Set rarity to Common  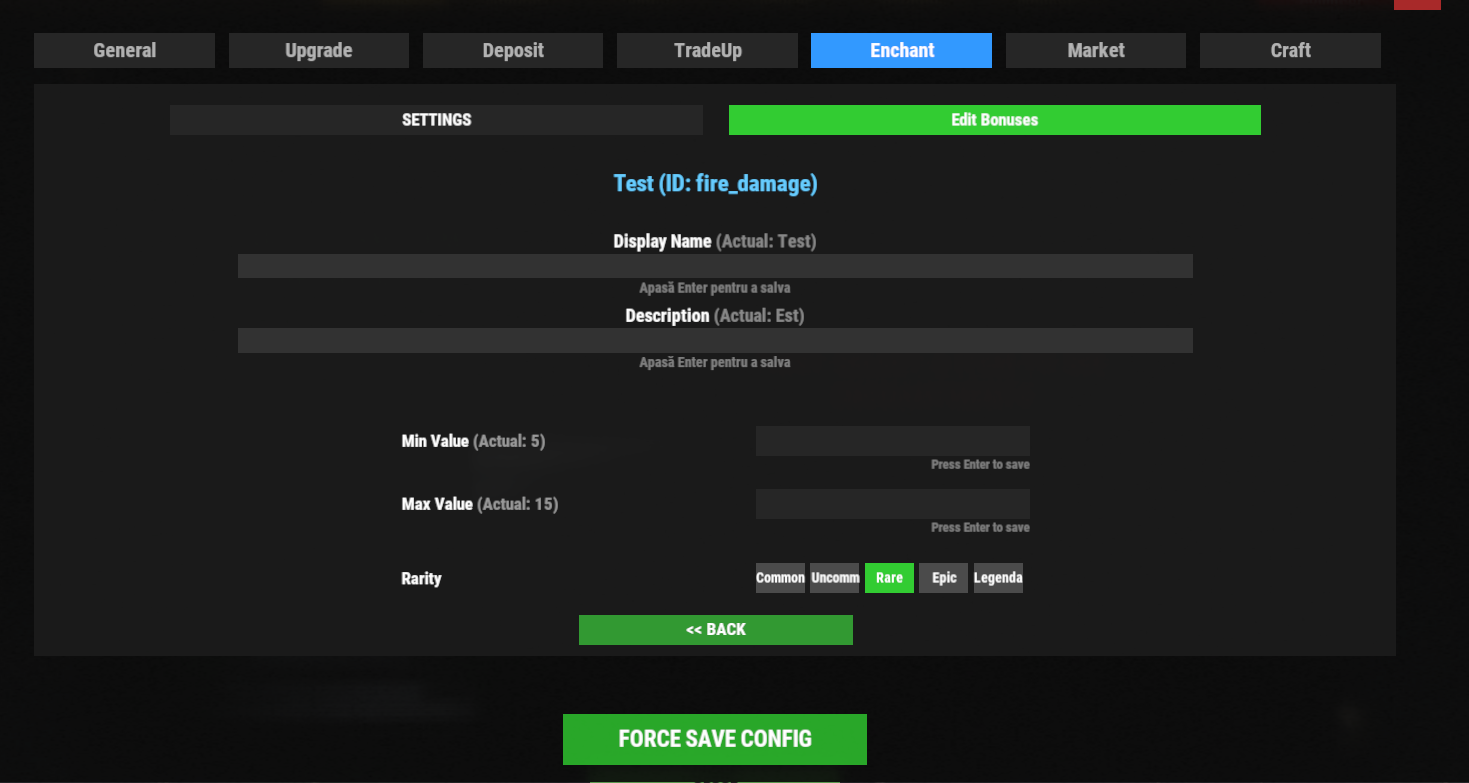point(780,578)
